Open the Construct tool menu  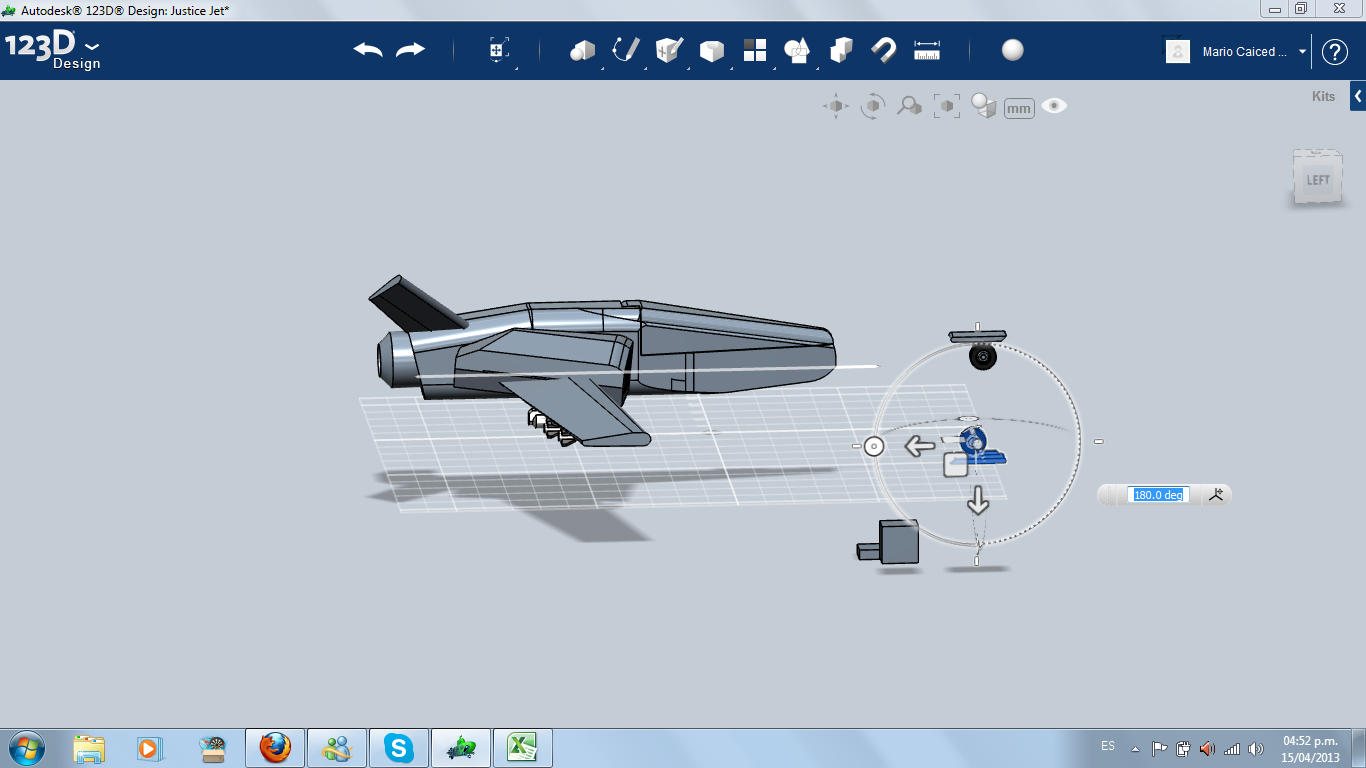click(x=669, y=50)
